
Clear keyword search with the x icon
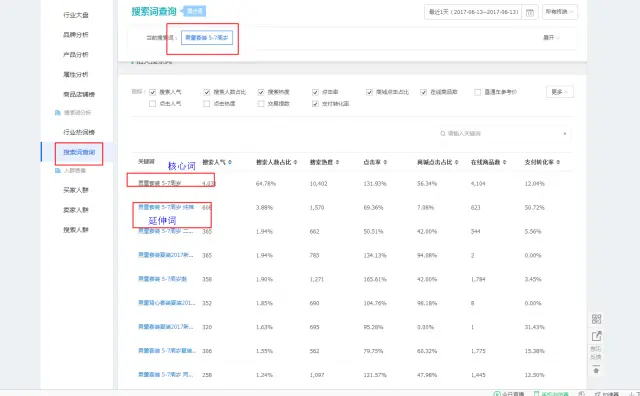[x=564, y=133]
